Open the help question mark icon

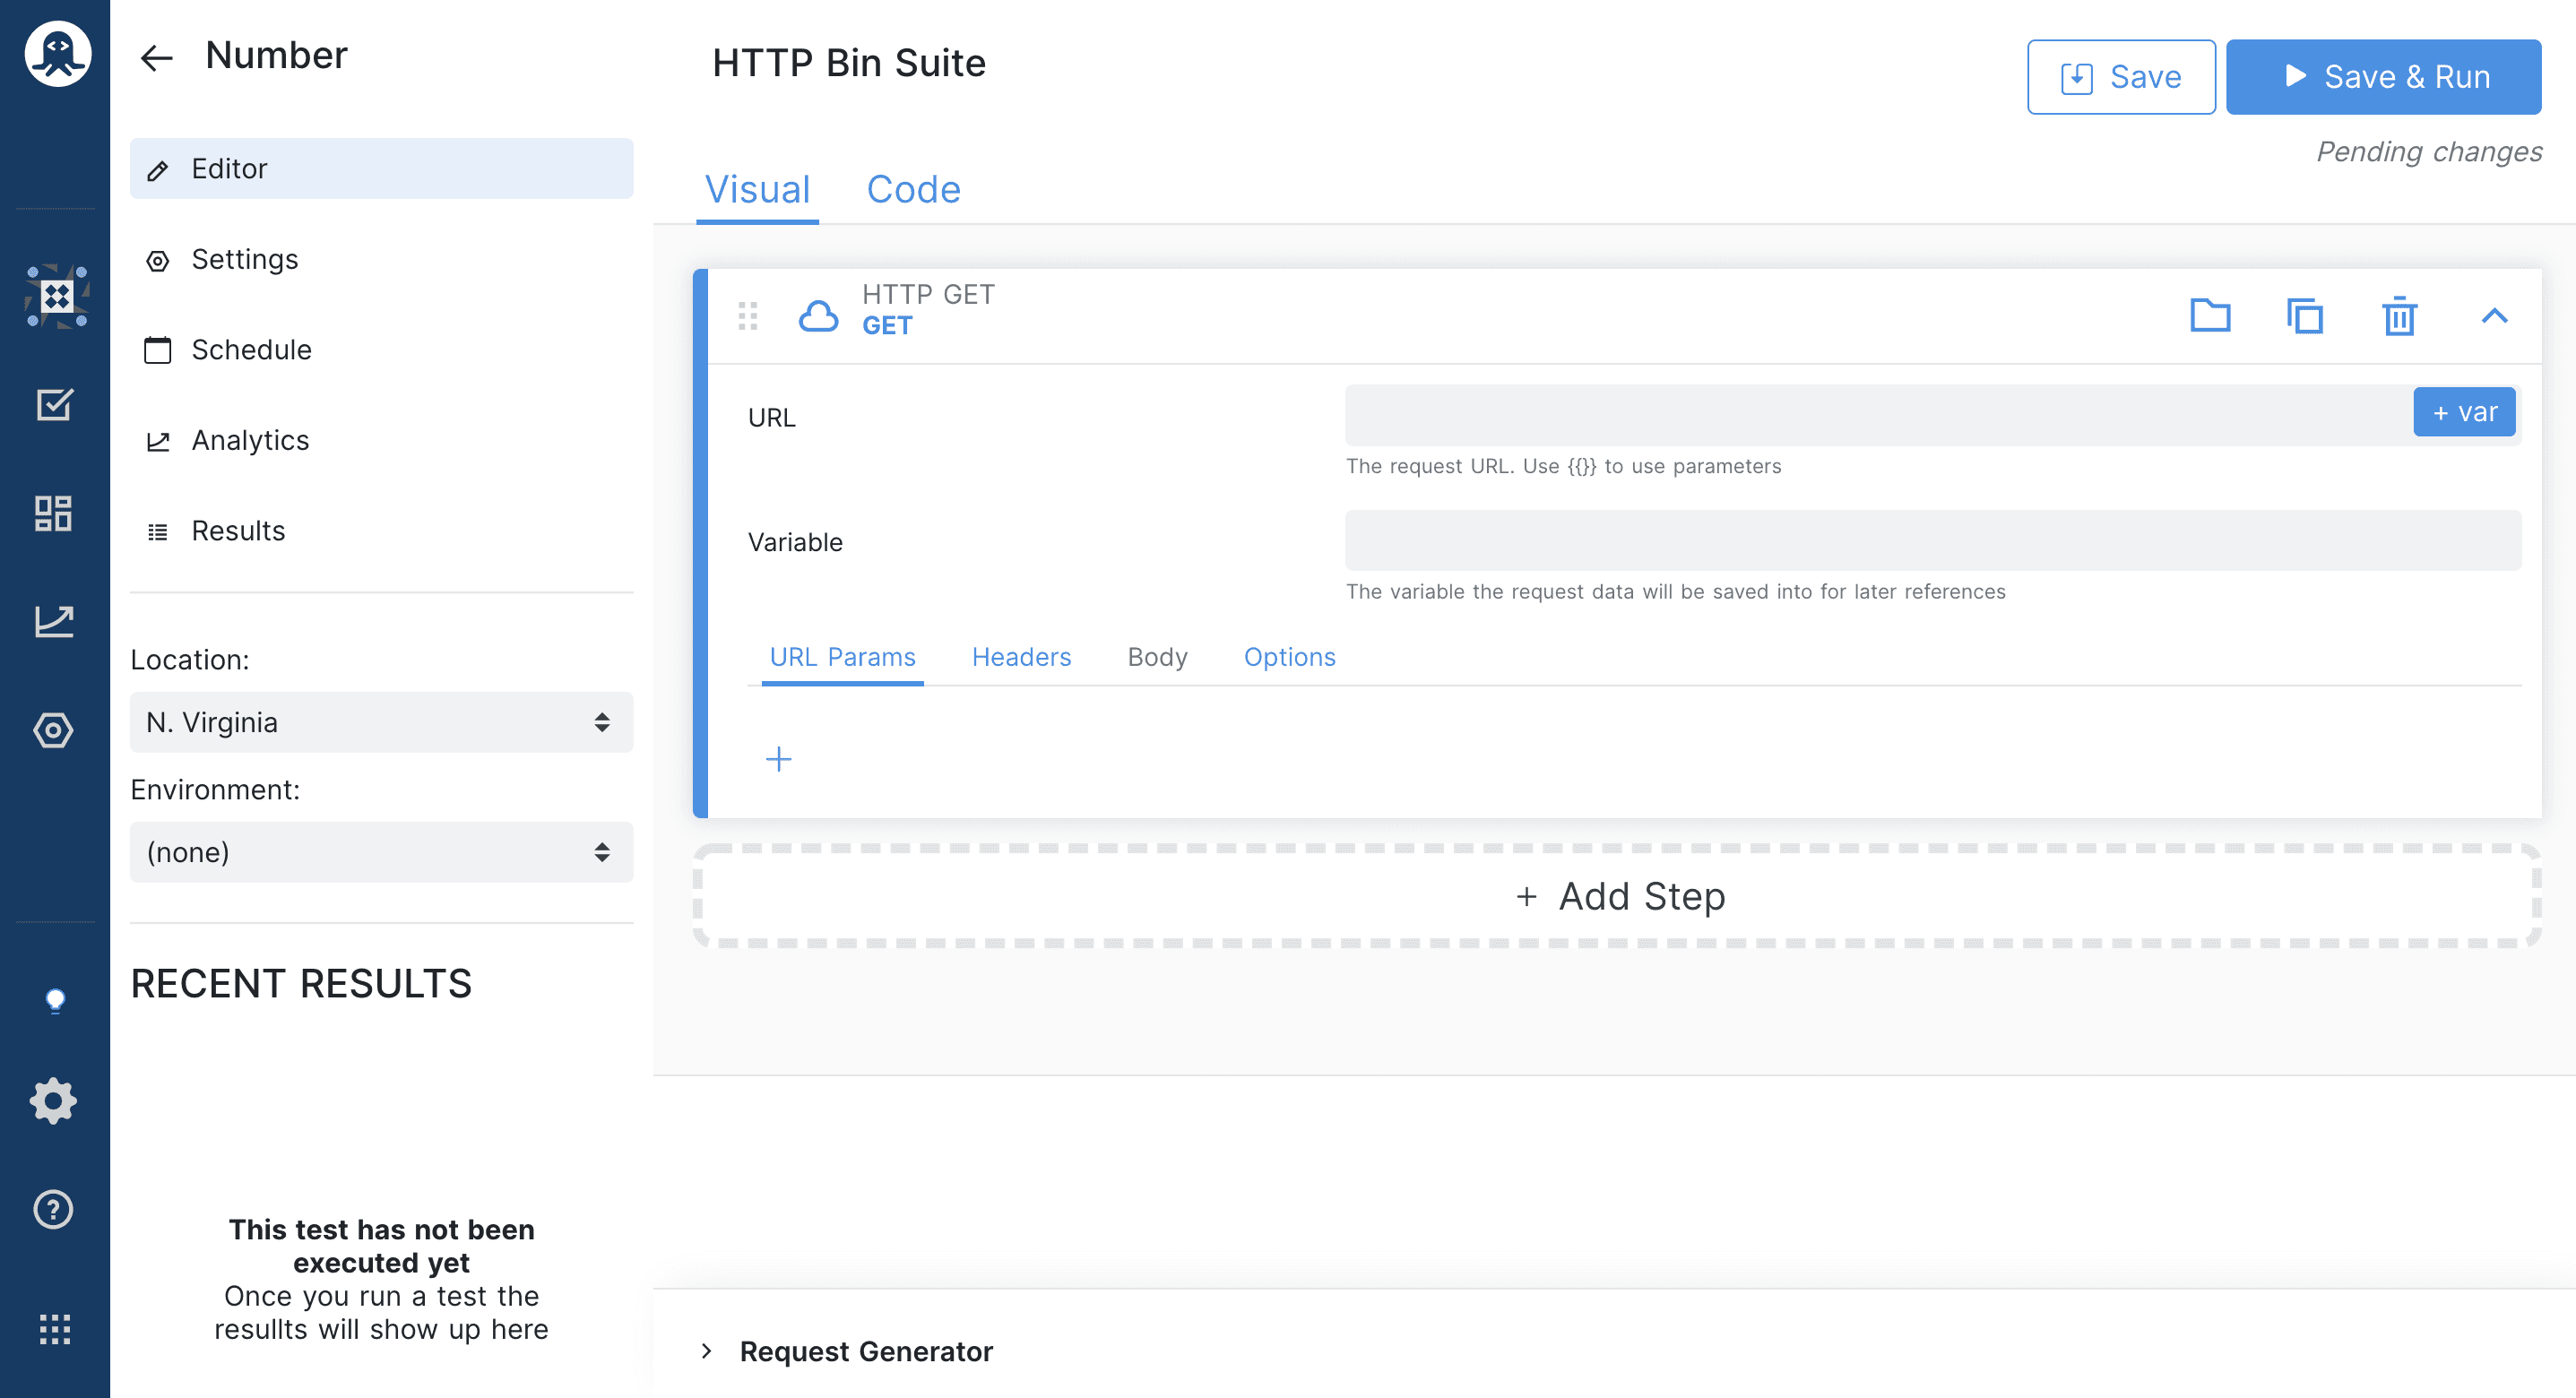click(x=53, y=1209)
